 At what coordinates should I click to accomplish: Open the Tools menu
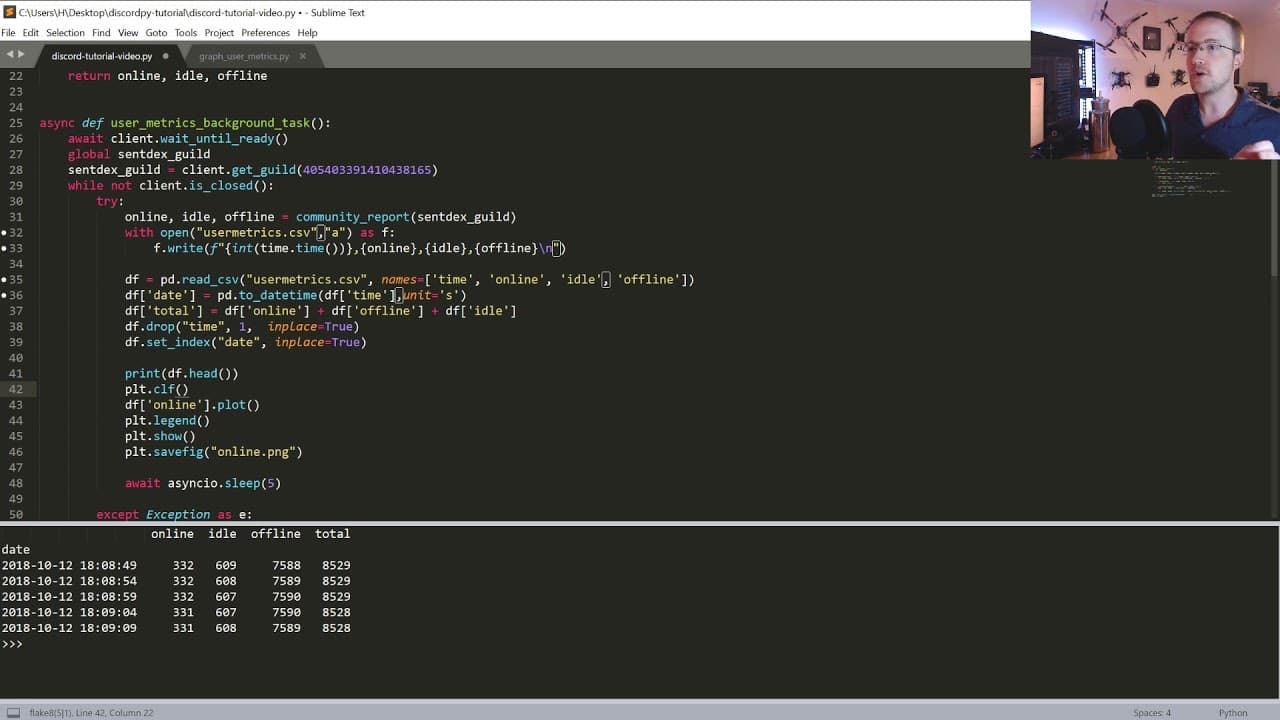(x=186, y=33)
